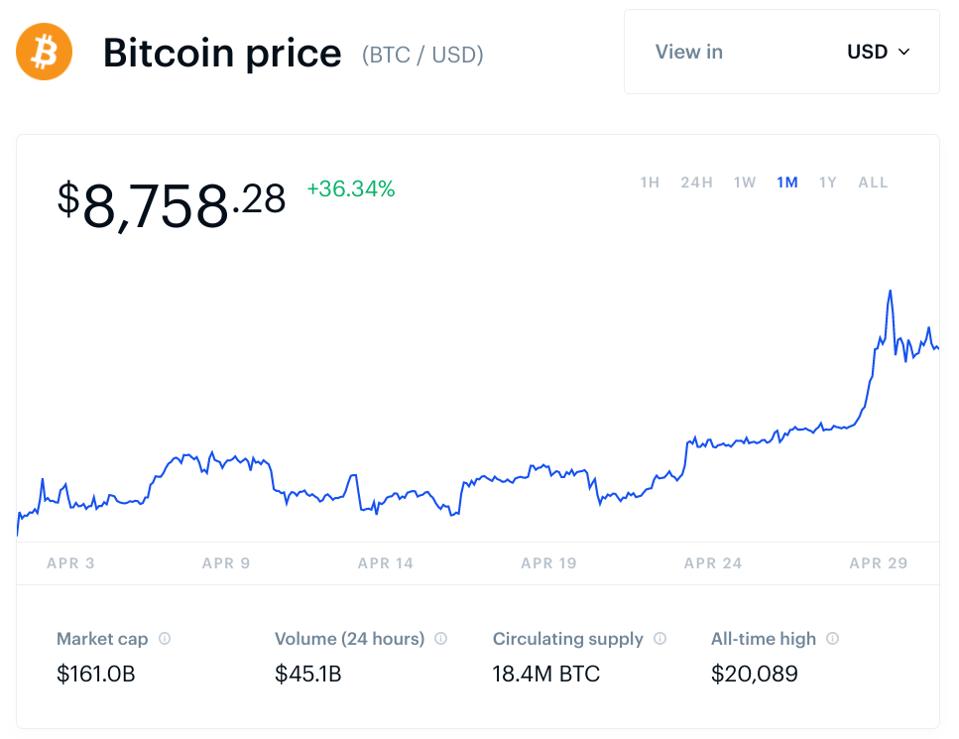Image resolution: width=959 pixels, height=739 pixels.
Task: Select the currently active 1M tab
Action: (787, 182)
